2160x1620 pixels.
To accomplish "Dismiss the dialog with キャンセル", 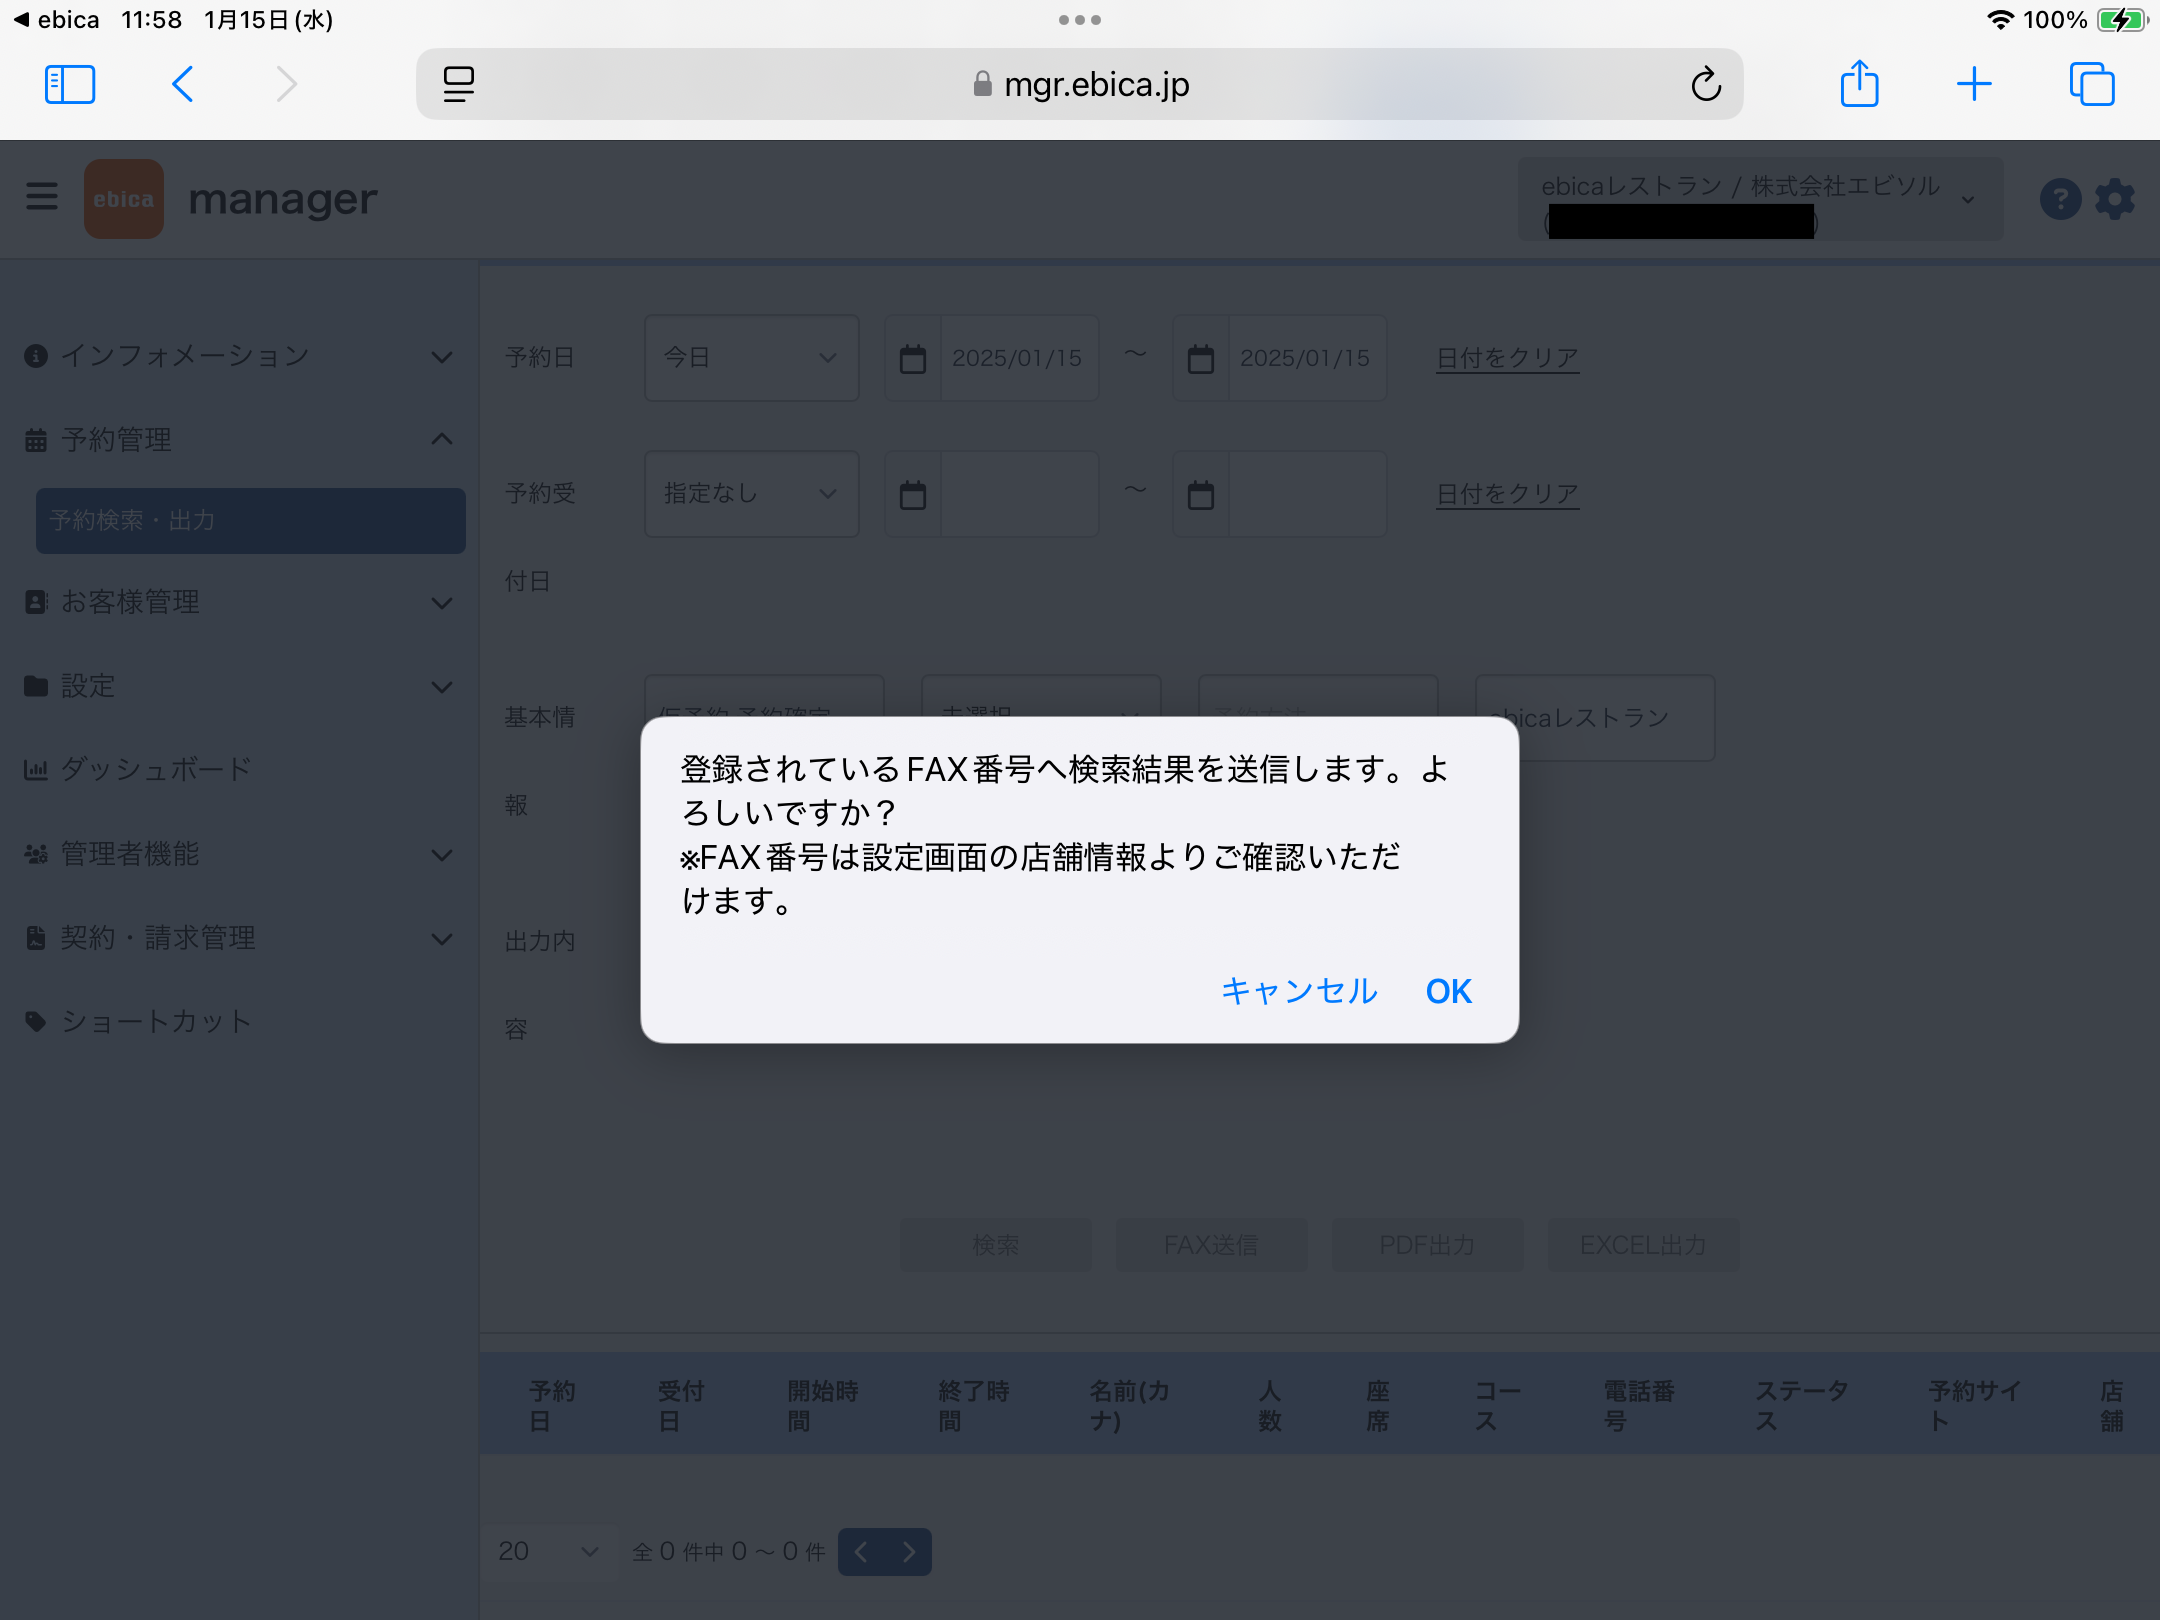I will (x=1299, y=991).
